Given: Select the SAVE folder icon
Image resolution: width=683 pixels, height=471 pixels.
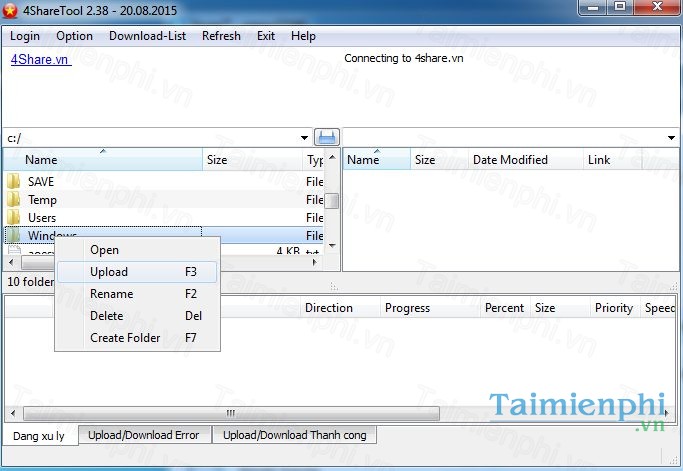Looking at the screenshot, I should (x=14, y=181).
